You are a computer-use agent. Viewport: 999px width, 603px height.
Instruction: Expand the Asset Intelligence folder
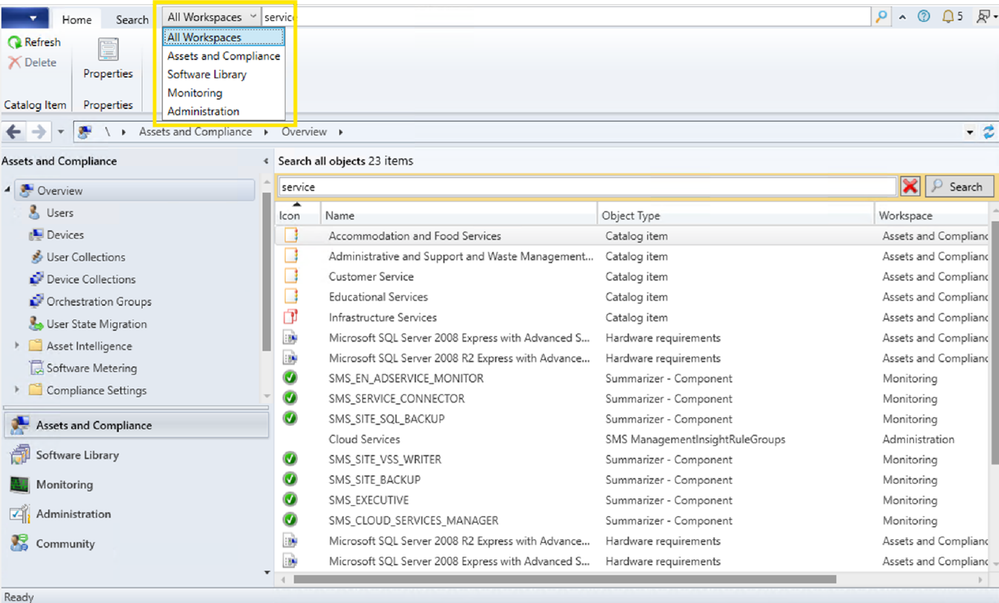click(17, 345)
